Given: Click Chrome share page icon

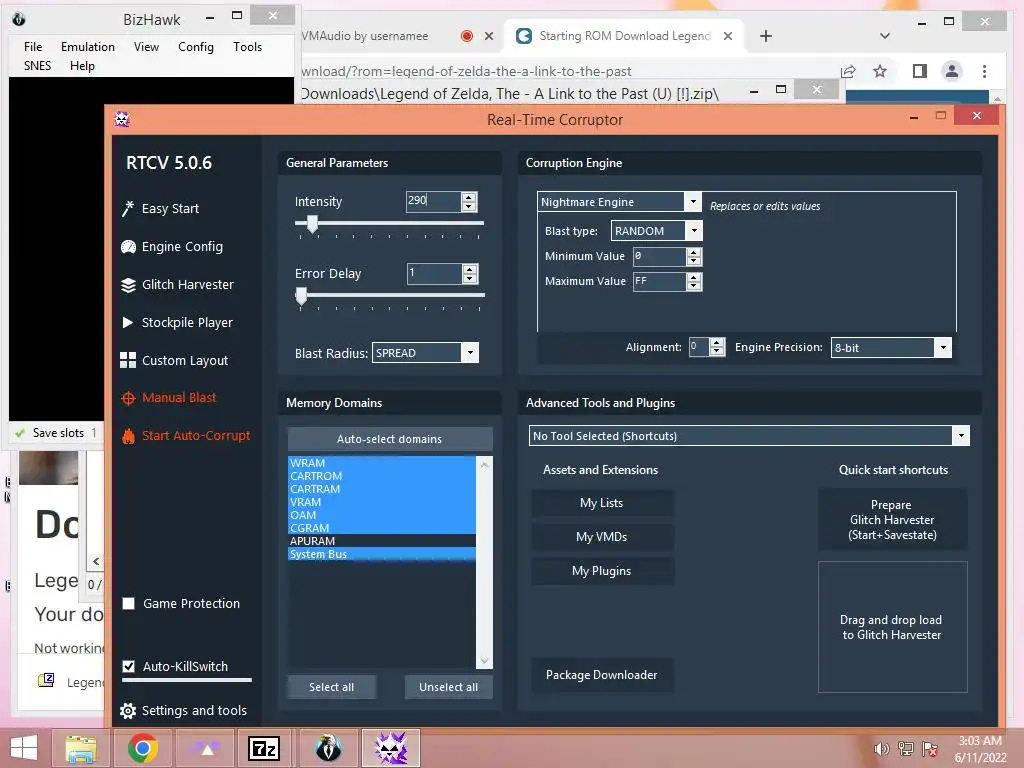Looking at the screenshot, I should click(848, 71).
